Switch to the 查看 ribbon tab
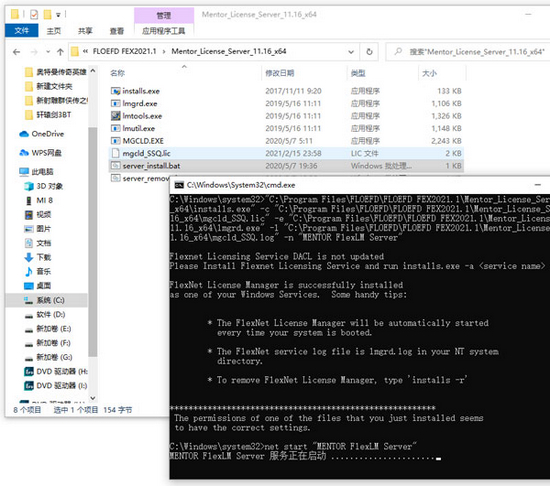This screenshot has height=486, width=550. 116,31
